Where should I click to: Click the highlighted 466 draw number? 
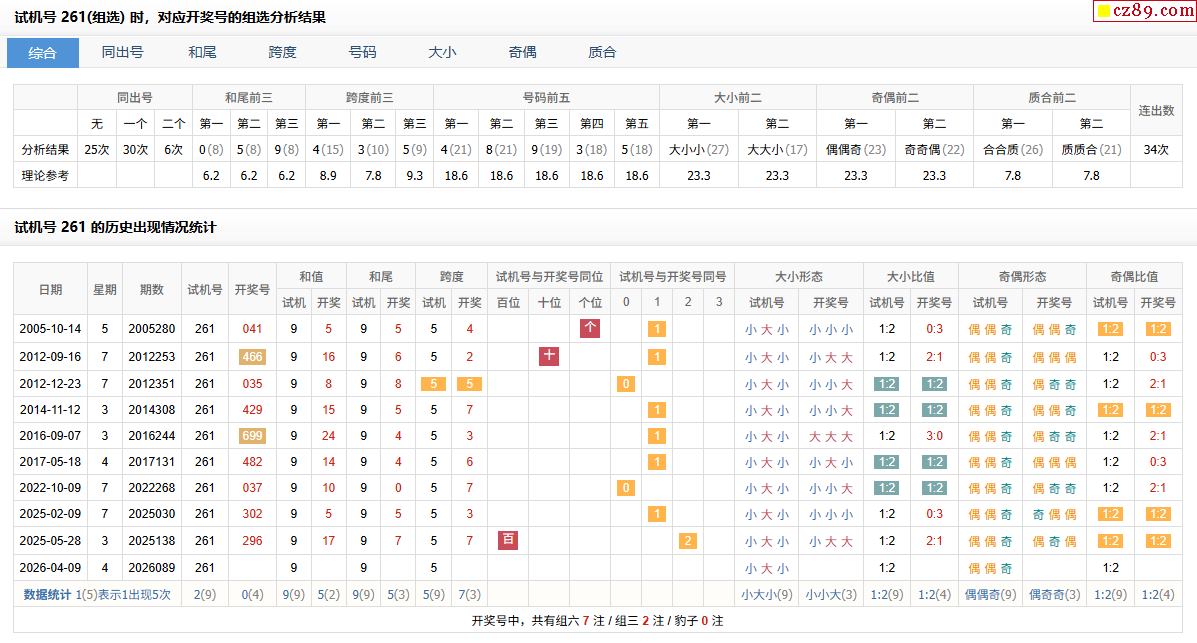pyautogui.click(x=252, y=357)
